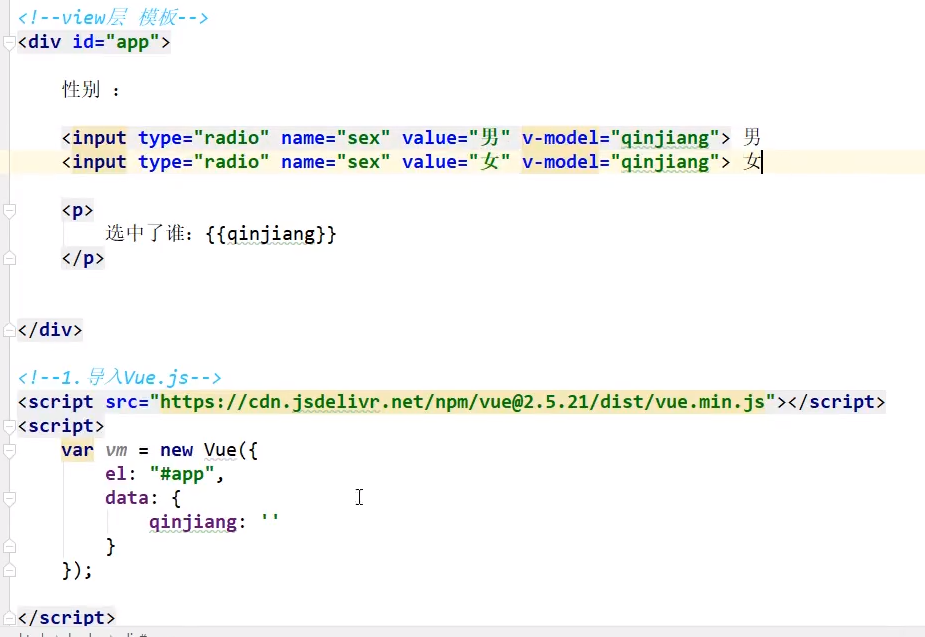
Task: Click the {{qinjiang}} interpolation expression
Action: [x=271, y=235]
